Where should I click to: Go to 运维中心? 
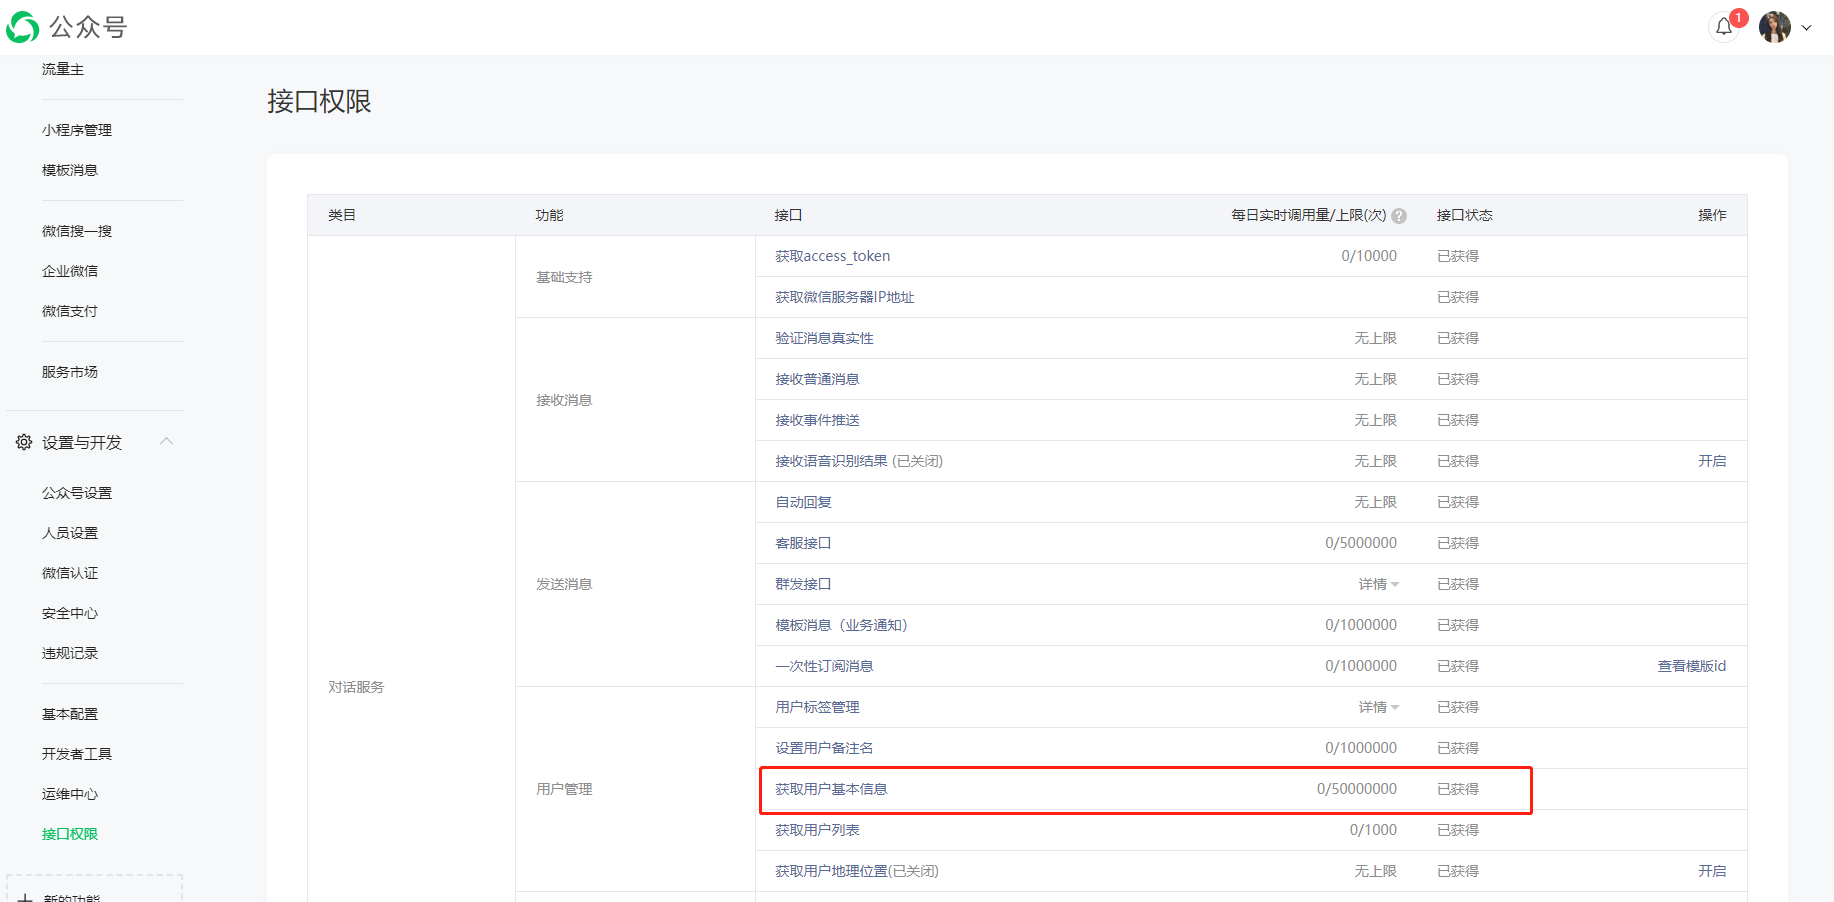70,794
